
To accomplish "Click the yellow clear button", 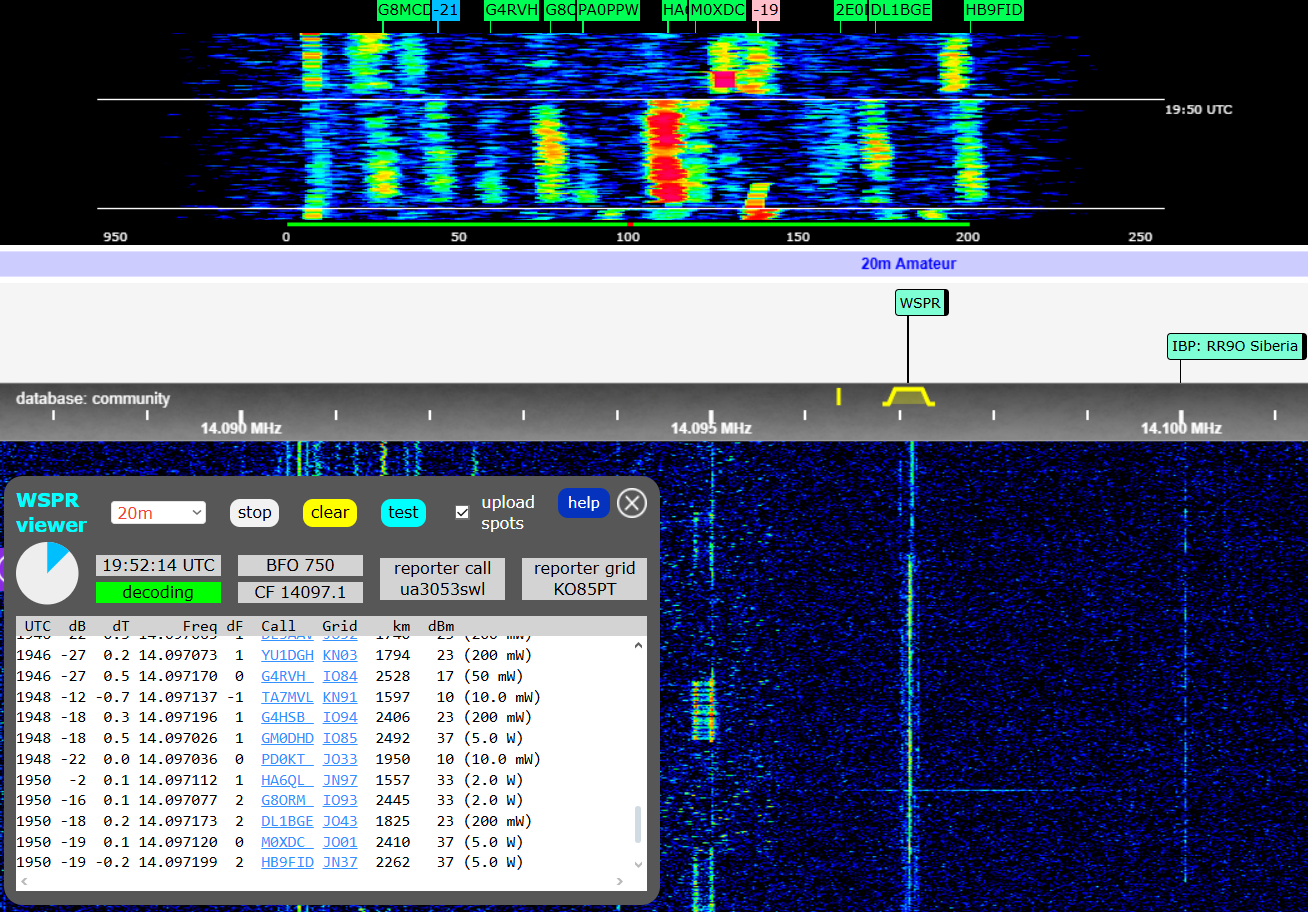I will 330,511.
